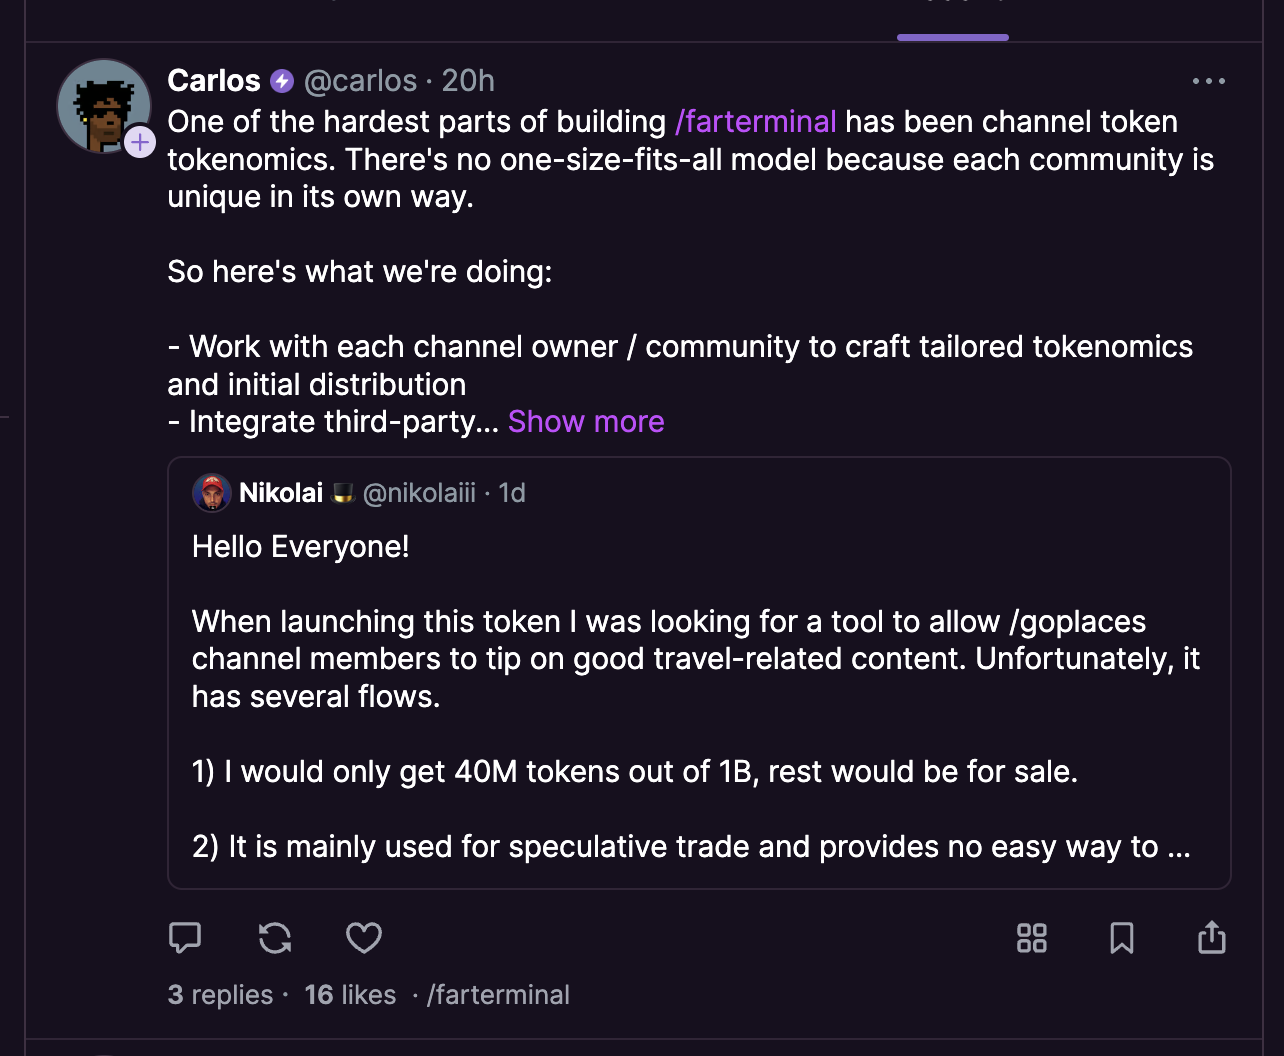Image resolution: width=1284 pixels, height=1056 pixels.
Task: Bookmark Carlos's cast
Action: pos(1122,938)
